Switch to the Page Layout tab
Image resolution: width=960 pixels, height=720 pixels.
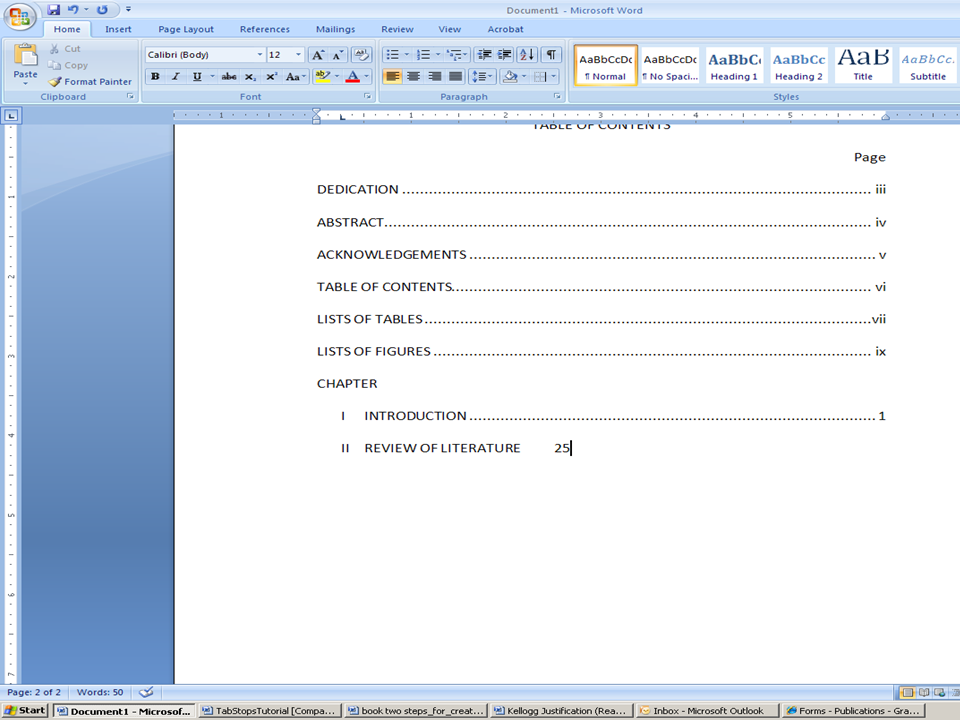pos(186,29)
